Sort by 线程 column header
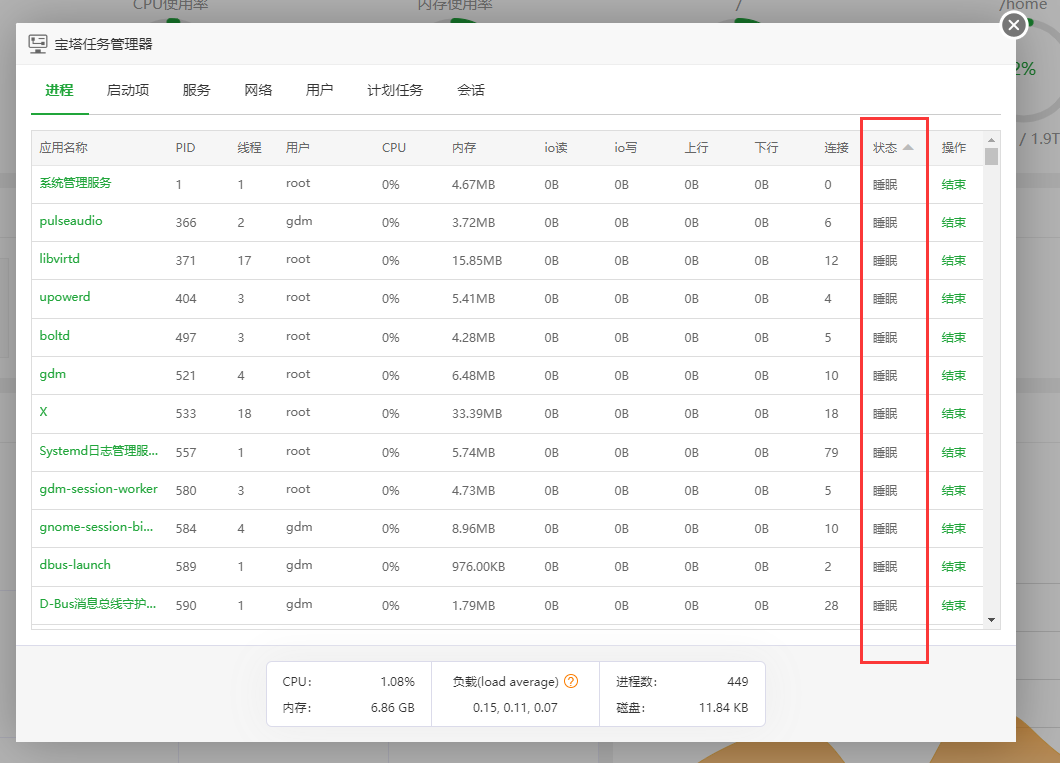Image resolution: width=1060 pixels, height=763 pixels. pyautogui.click(x=249, y=147)
